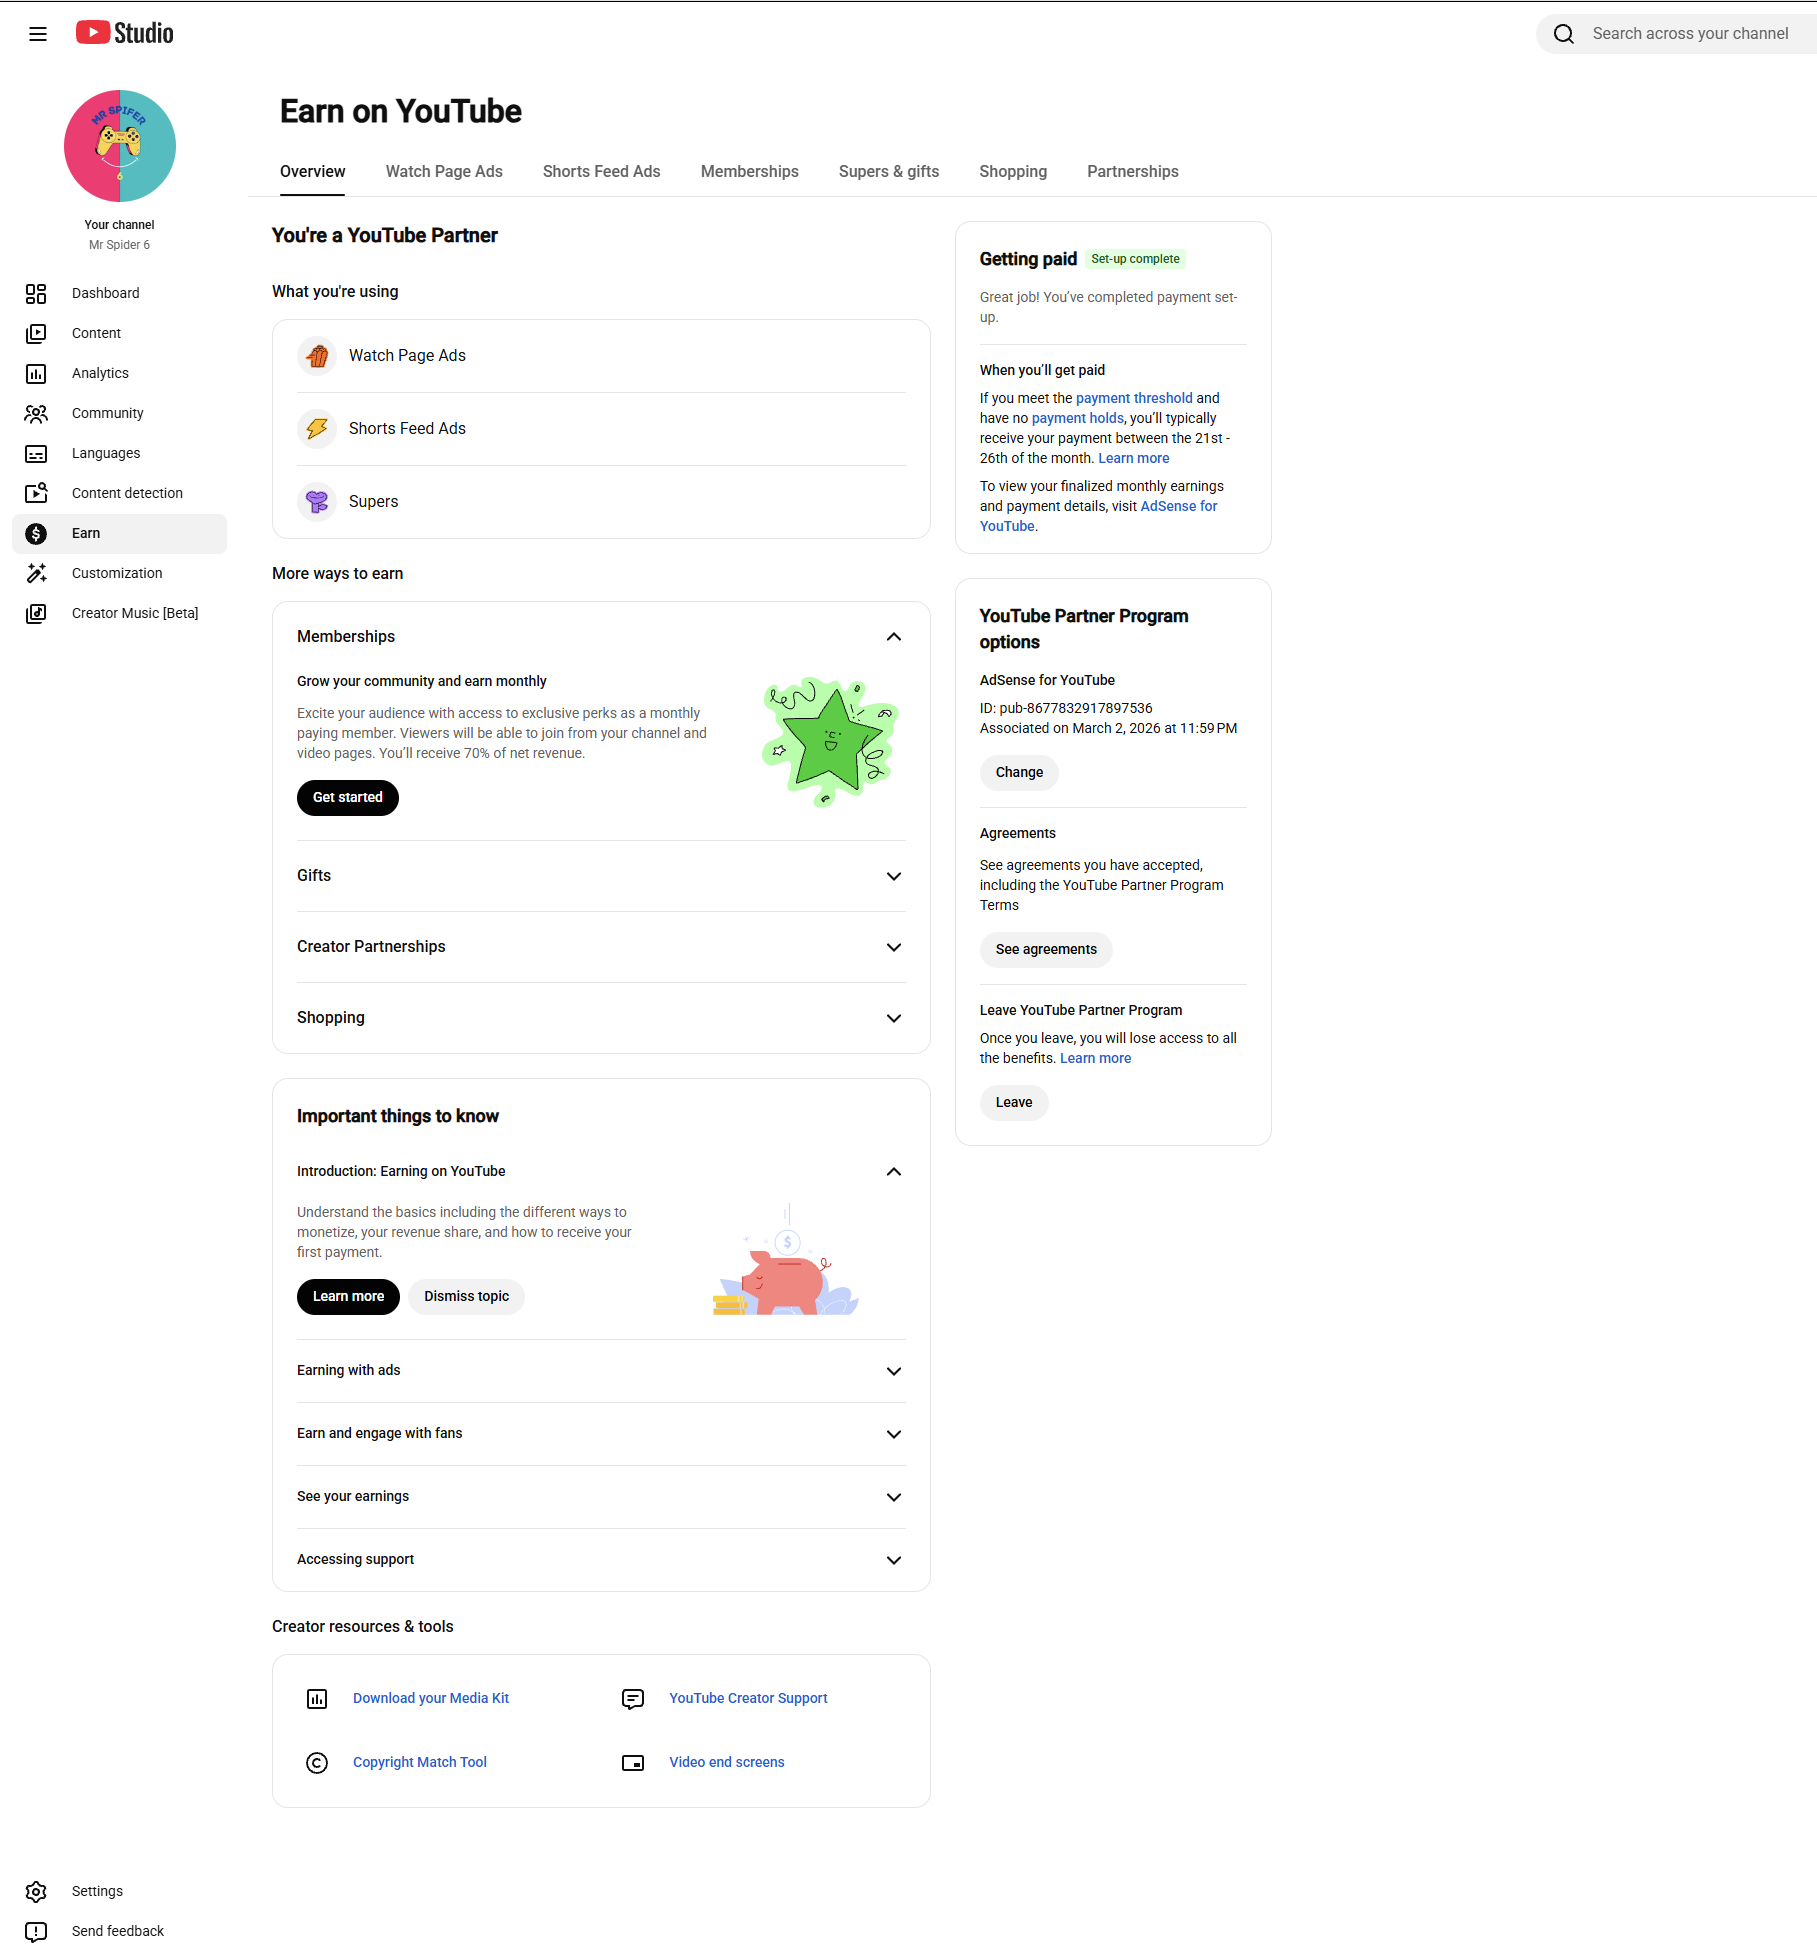Click the Change AdSense button
1817x1954 pixels.
tap(1019, 773)
